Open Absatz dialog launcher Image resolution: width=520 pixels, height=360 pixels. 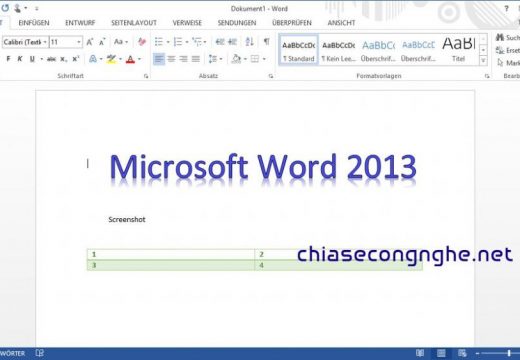[x=271, y=76]
